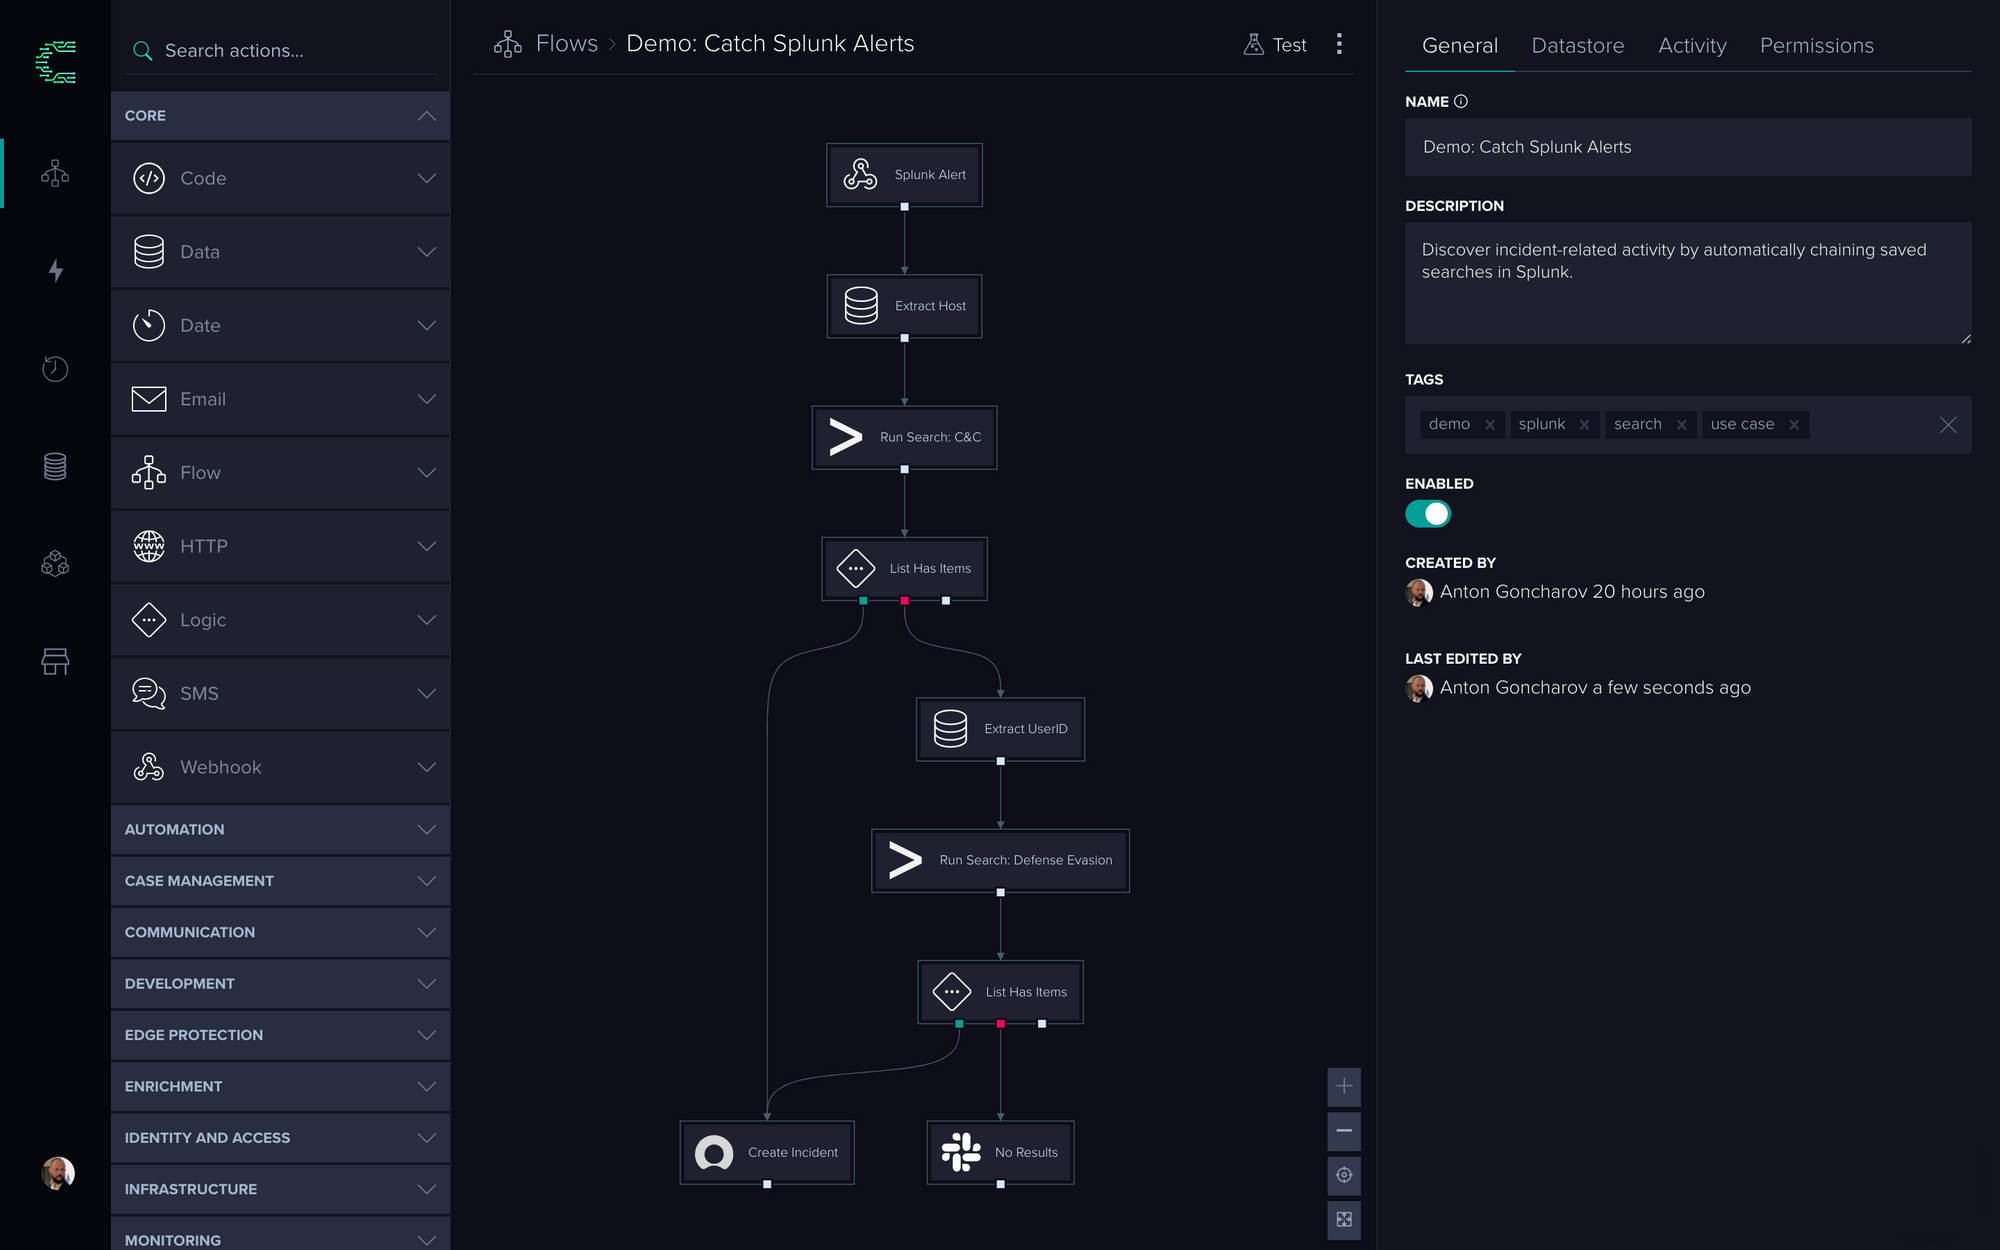Open the three-dot more options menu
The height and width of the screenshot is (1250, 2000).
point(1339,44)
